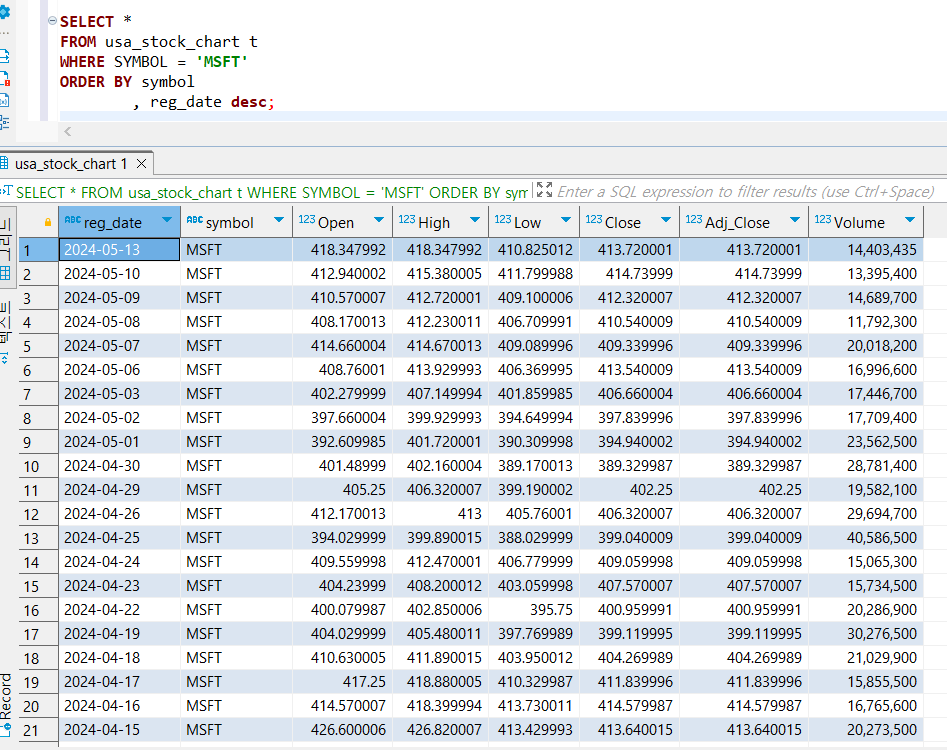Open reg_date column filter dropdown arrow
947x750 pixels.
point(167,220)
